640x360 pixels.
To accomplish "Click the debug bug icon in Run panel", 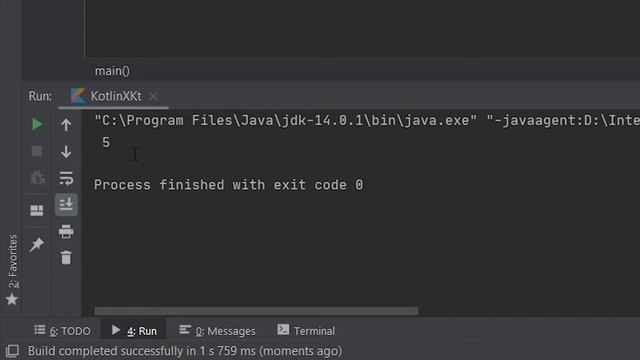I will click(37, 178).
